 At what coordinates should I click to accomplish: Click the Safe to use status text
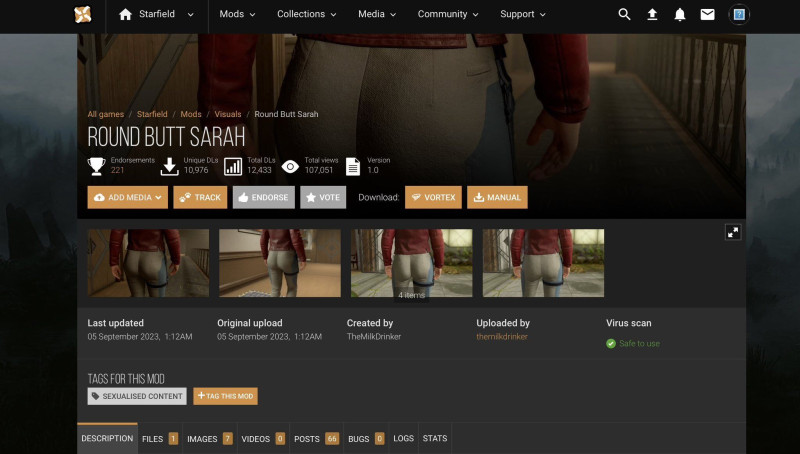(639, 343)
